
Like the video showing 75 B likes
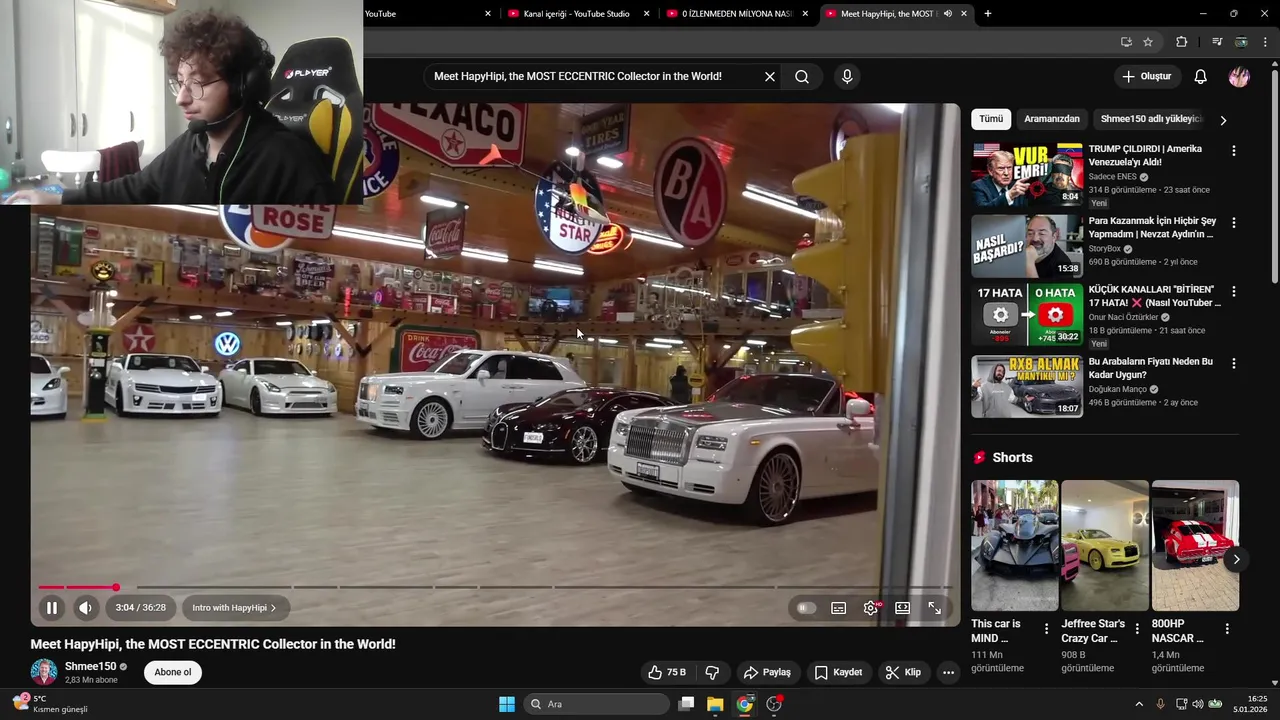click(x=667, y=672)
